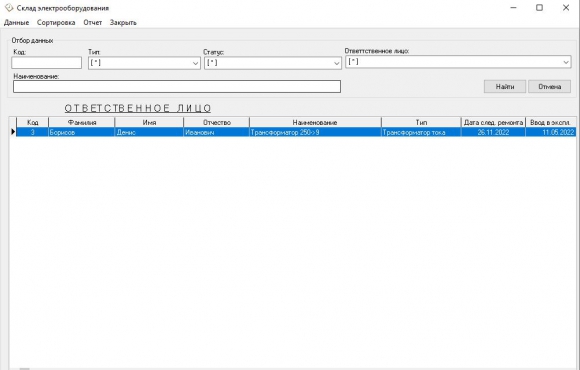Click the row selector arrow indicator

click(x=13, y=132)
